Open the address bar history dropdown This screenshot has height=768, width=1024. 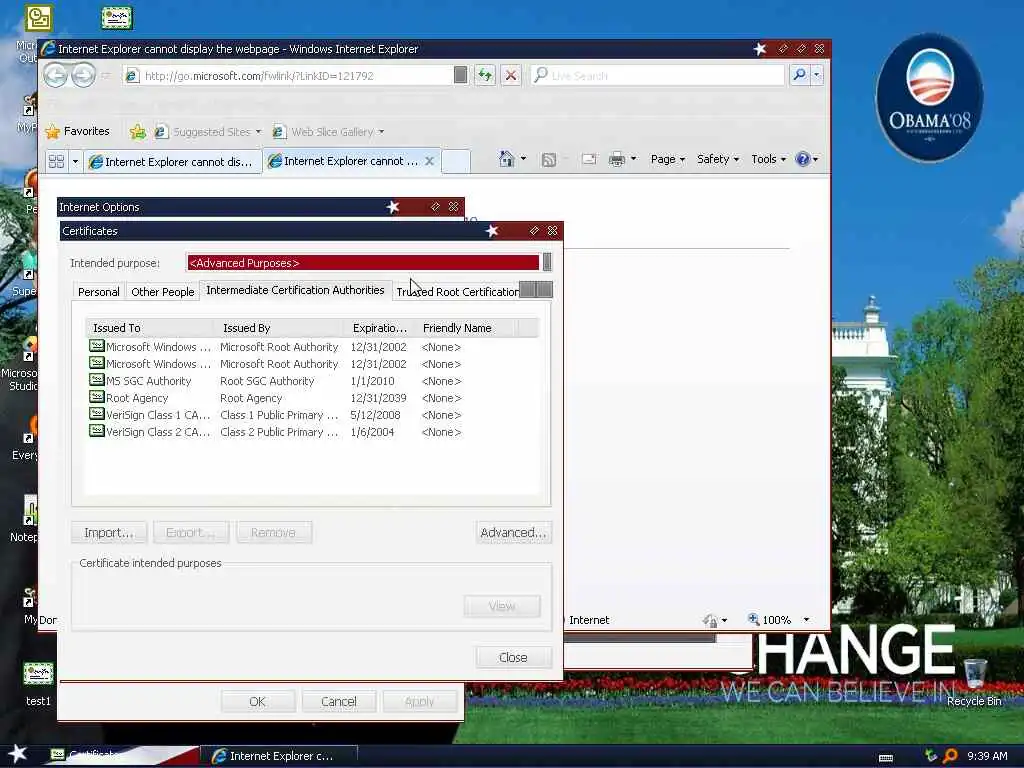[460, 75]
